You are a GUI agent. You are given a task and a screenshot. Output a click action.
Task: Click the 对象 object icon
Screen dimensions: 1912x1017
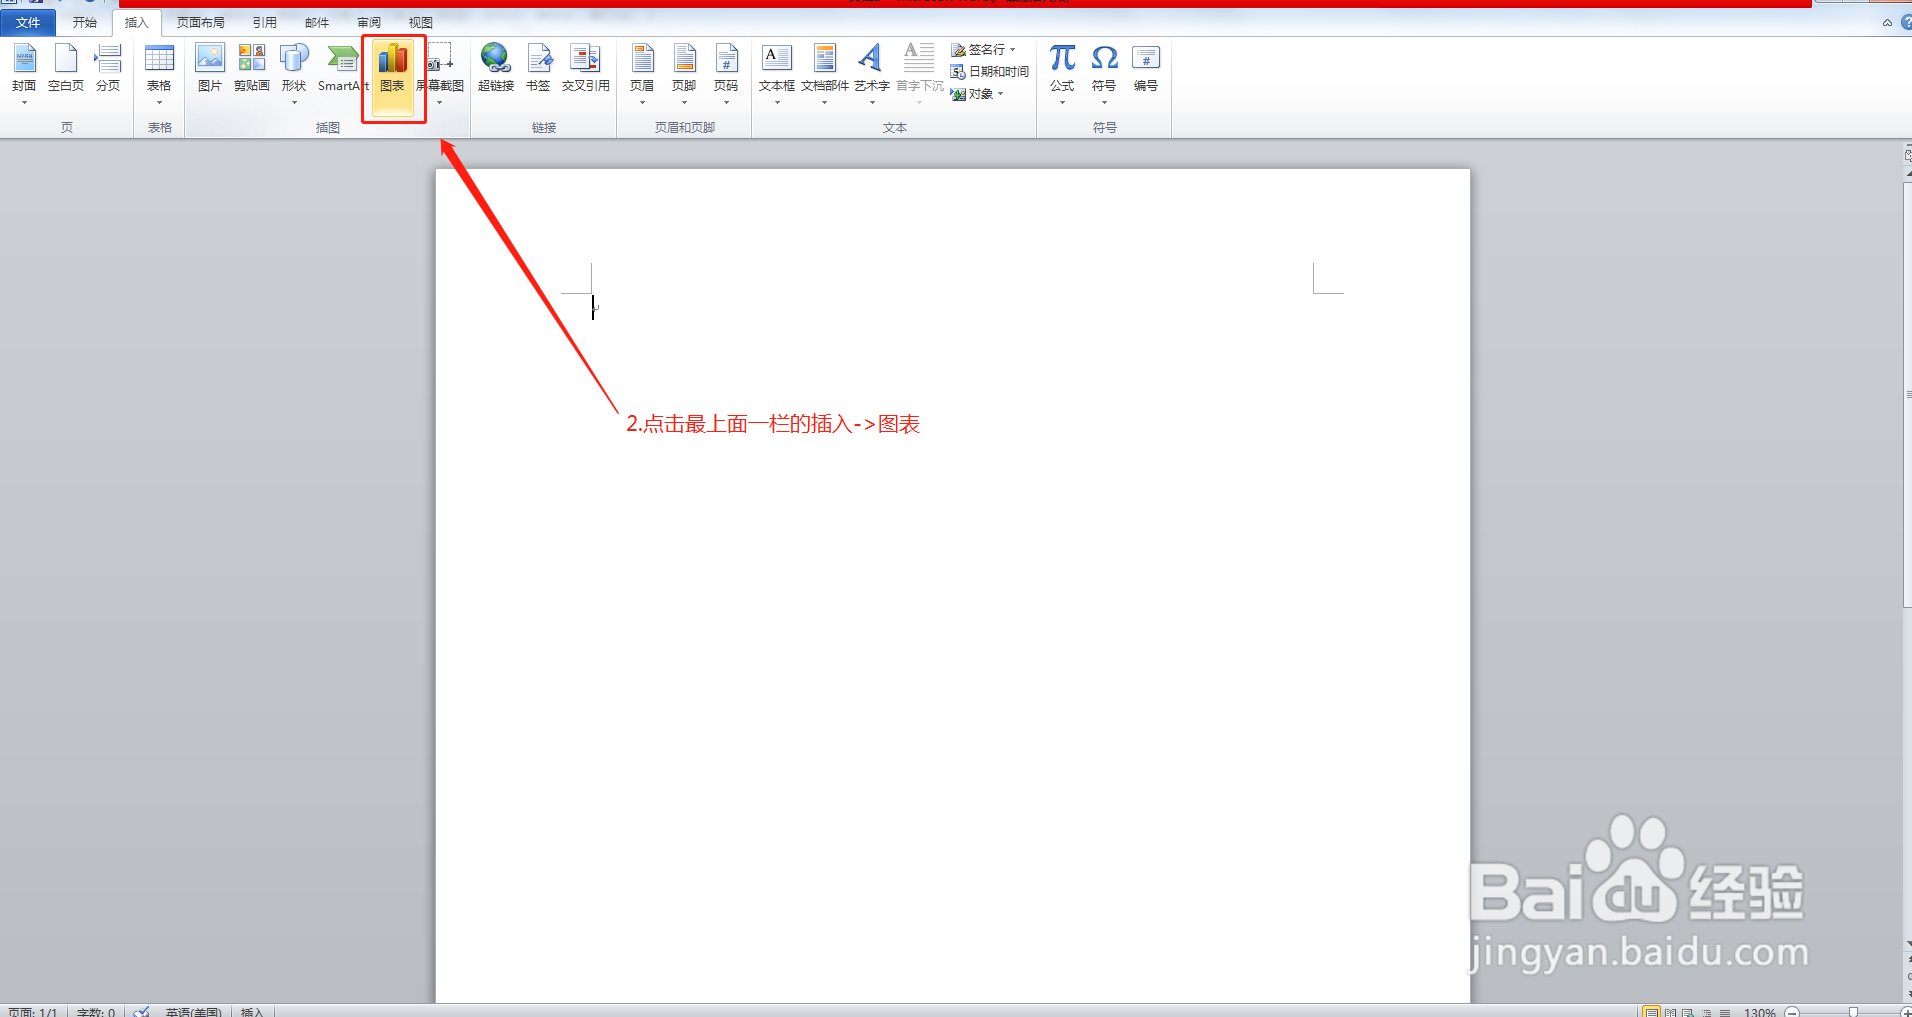958,94
